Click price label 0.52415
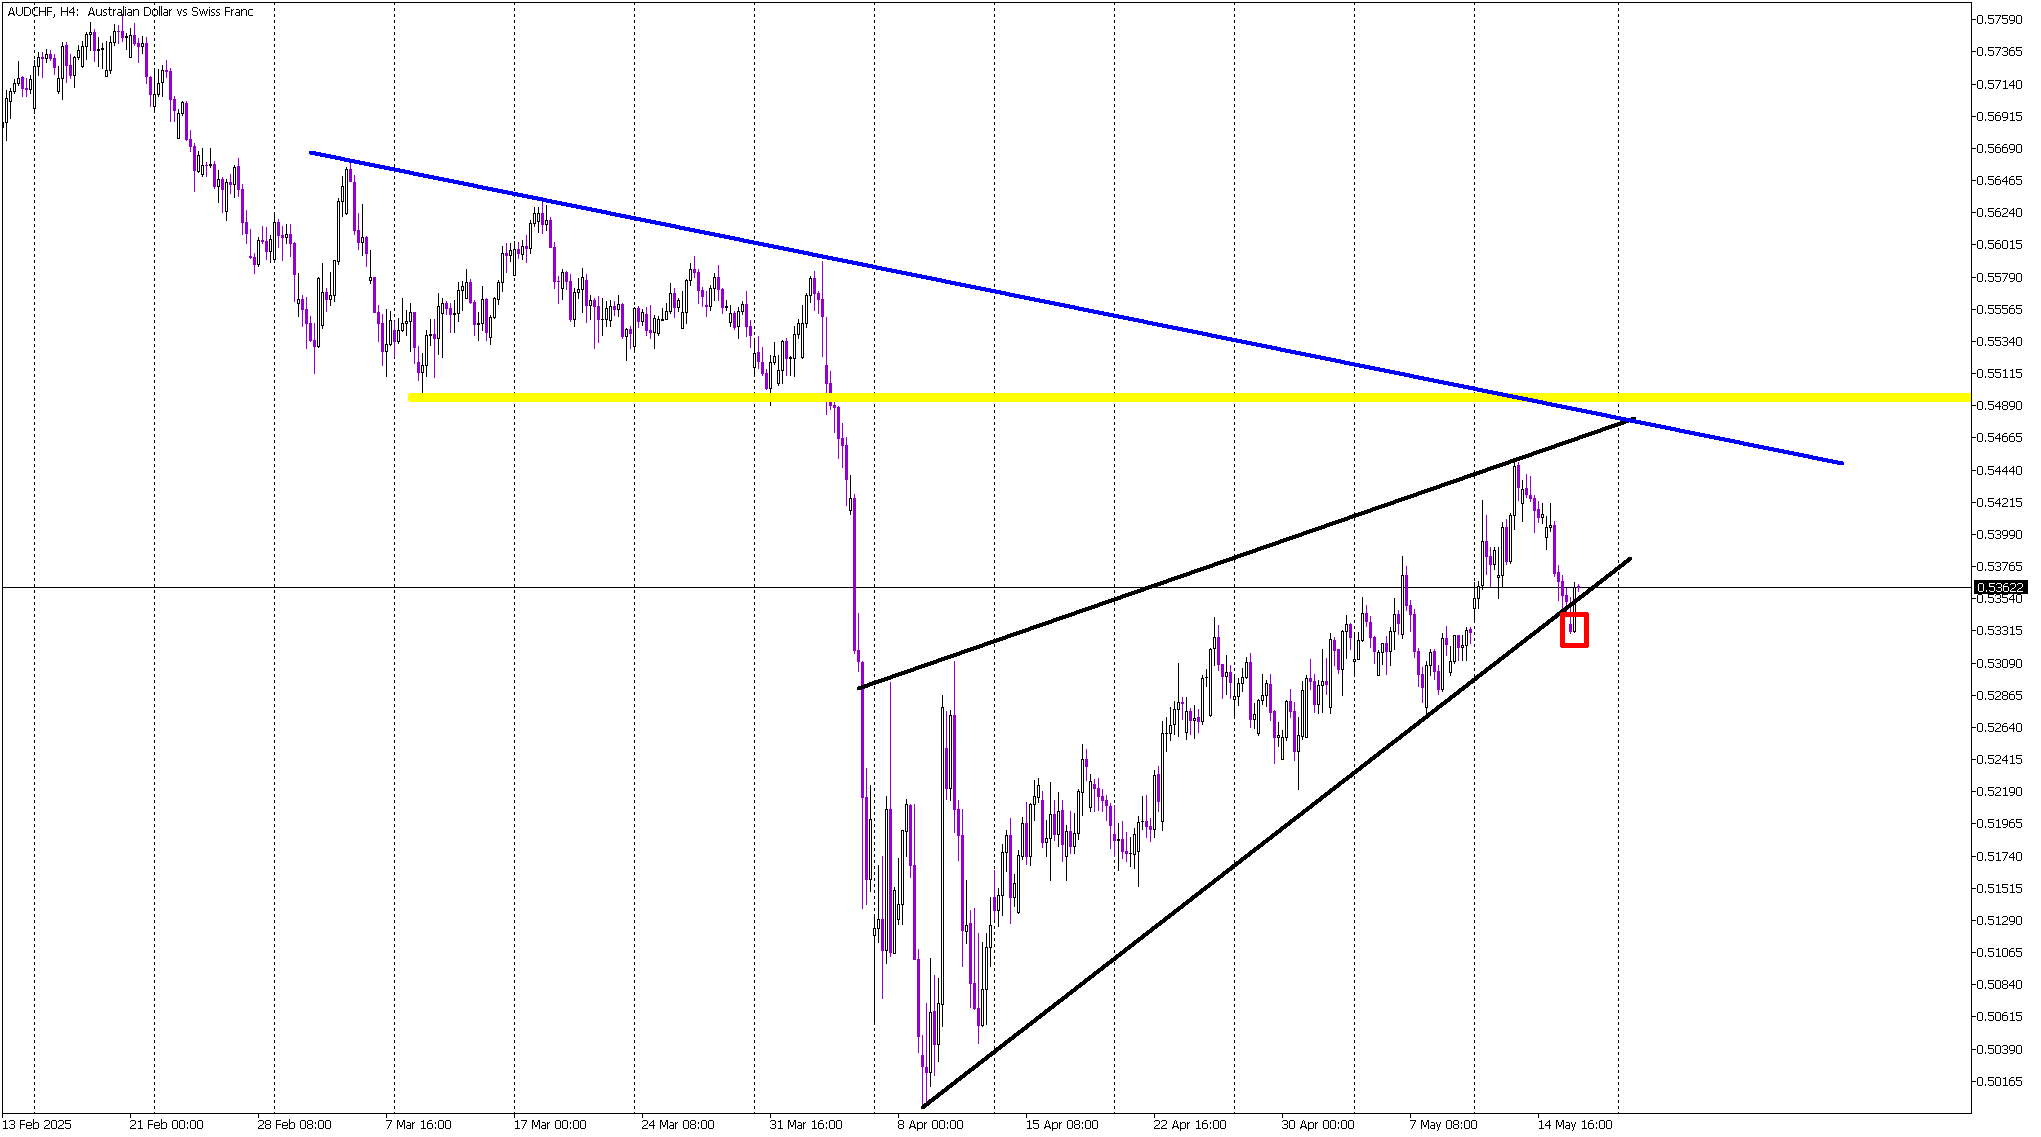Image resolution: width=2041 pixels, height=1137 pixels. click(x=2000, y=760)
